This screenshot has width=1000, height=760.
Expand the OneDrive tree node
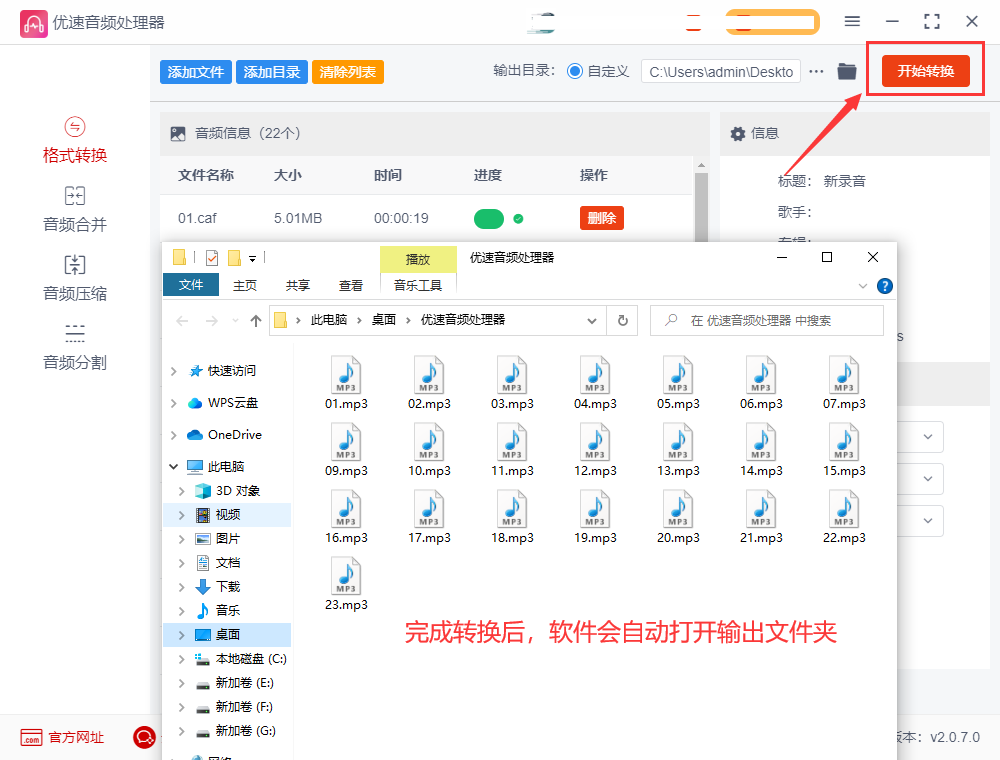point(173,435)
